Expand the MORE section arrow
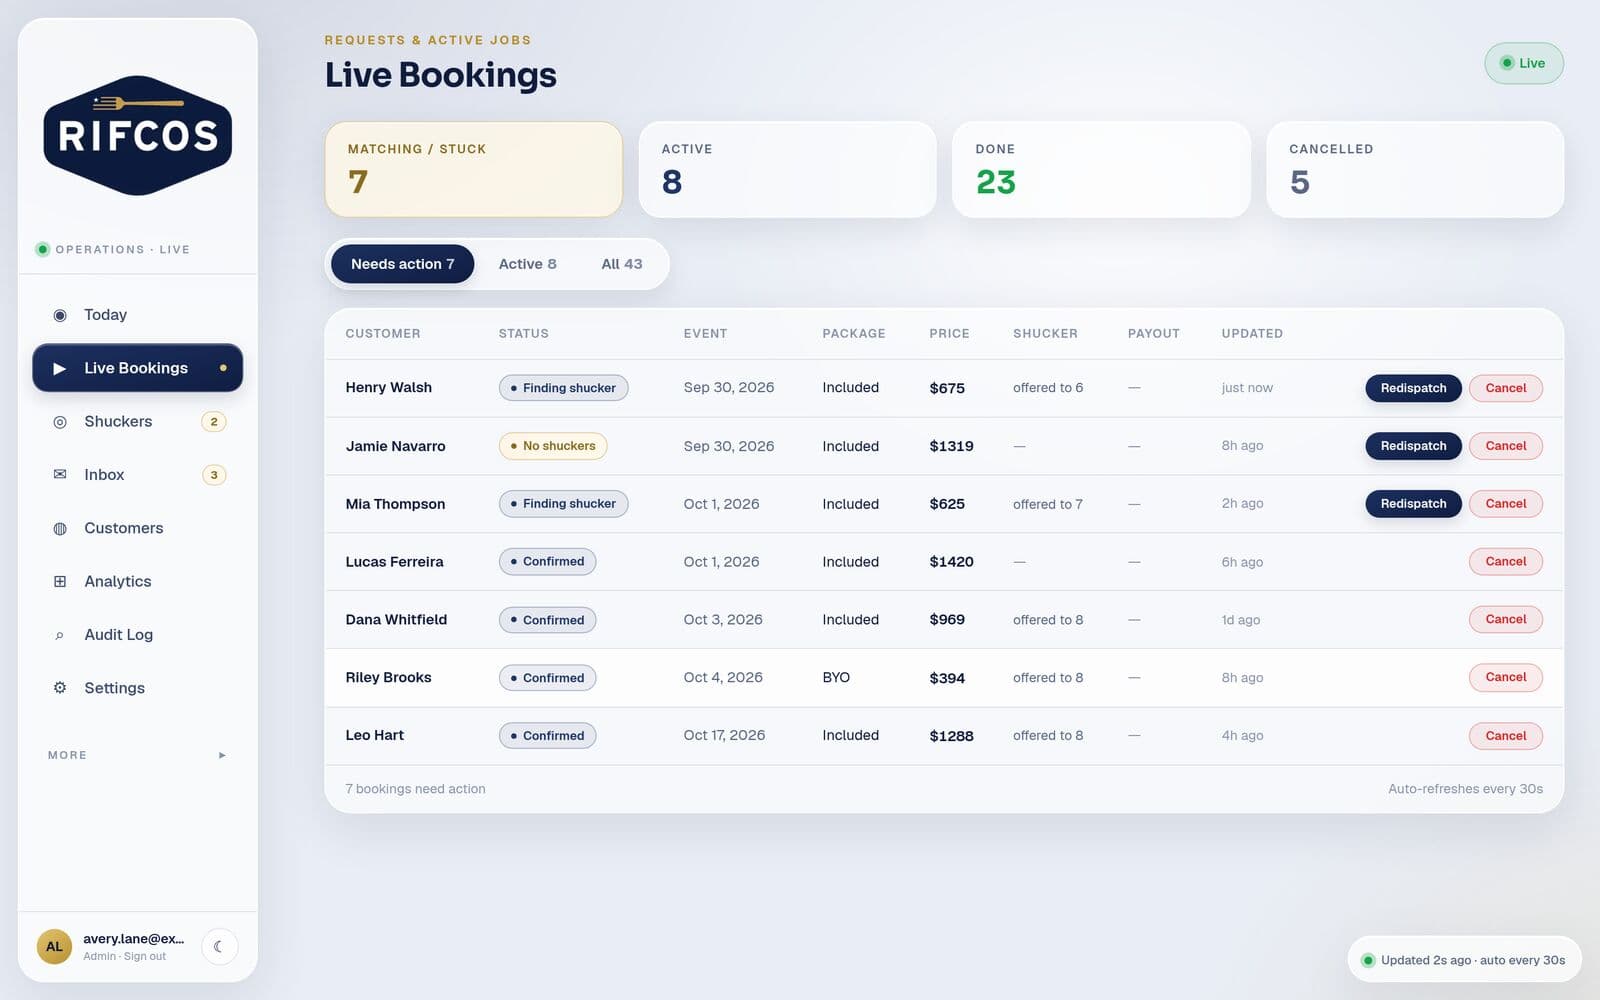This screenshot has width=1600, height=1000. click(x=222, y=755)
